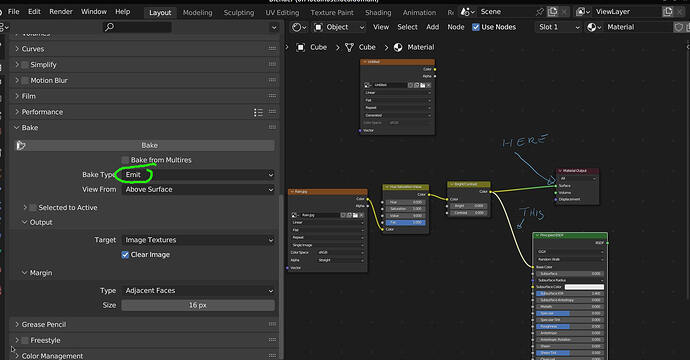The image size is (690, 360).
Task: Open the Target Image Textures dropdown
Action: point(198,240)
